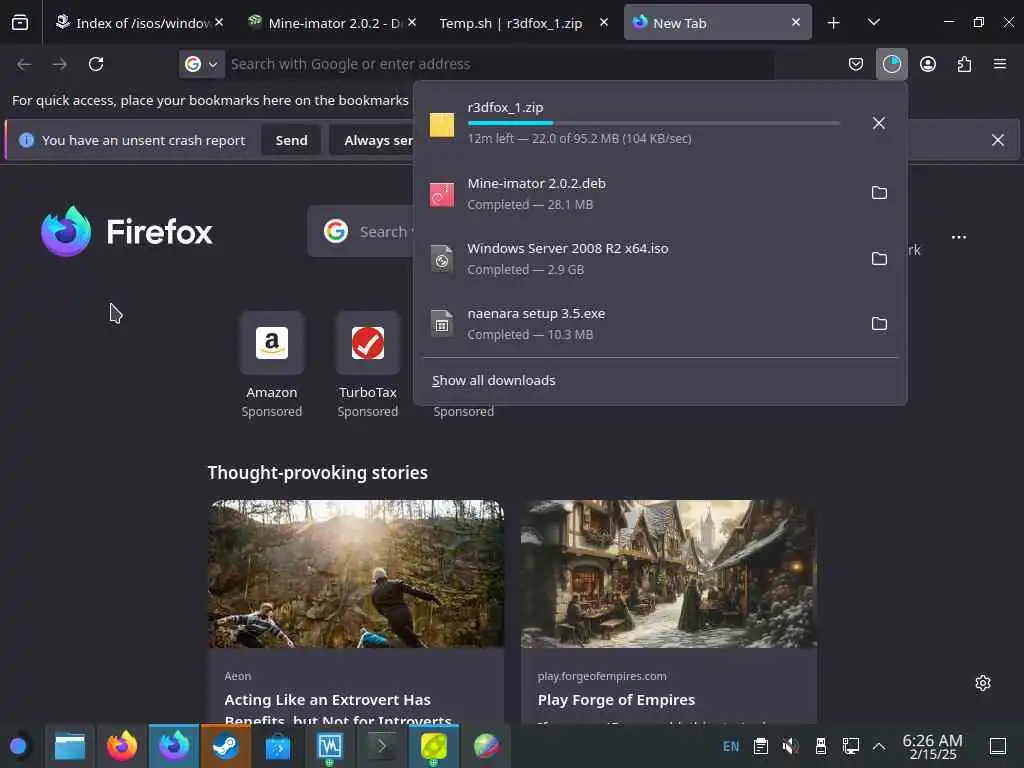Open a new tab with plus button
The image size is (1024, 768).
pos(833,23)
